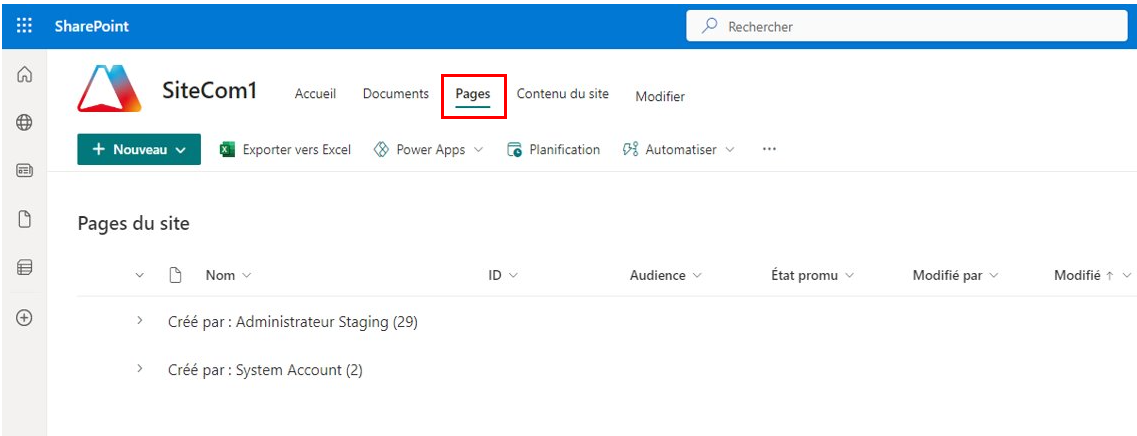Open the État promu column dropdown
Viewport: 1137px width, 436px height.
[x=813, y=276]
